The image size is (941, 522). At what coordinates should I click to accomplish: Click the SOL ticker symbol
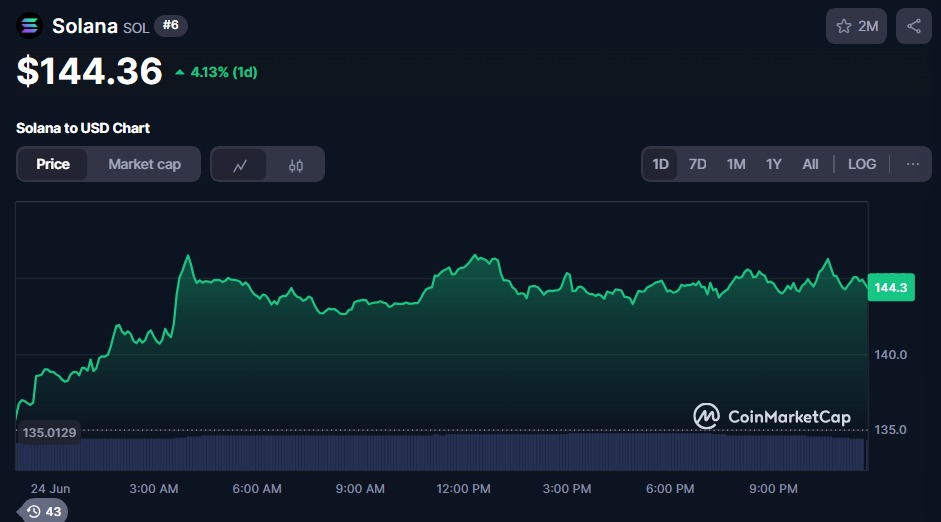click(136, 28)
